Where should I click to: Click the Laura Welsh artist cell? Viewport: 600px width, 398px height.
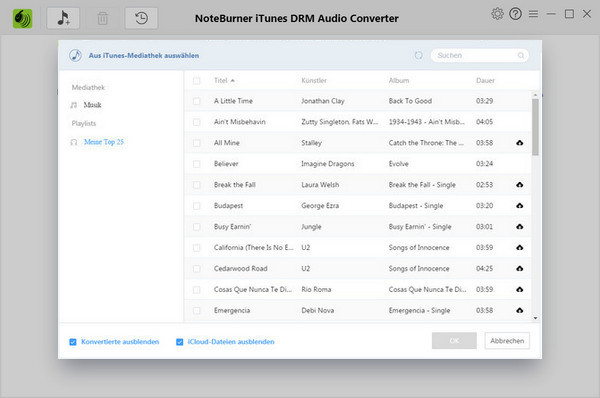coord(320,185)
